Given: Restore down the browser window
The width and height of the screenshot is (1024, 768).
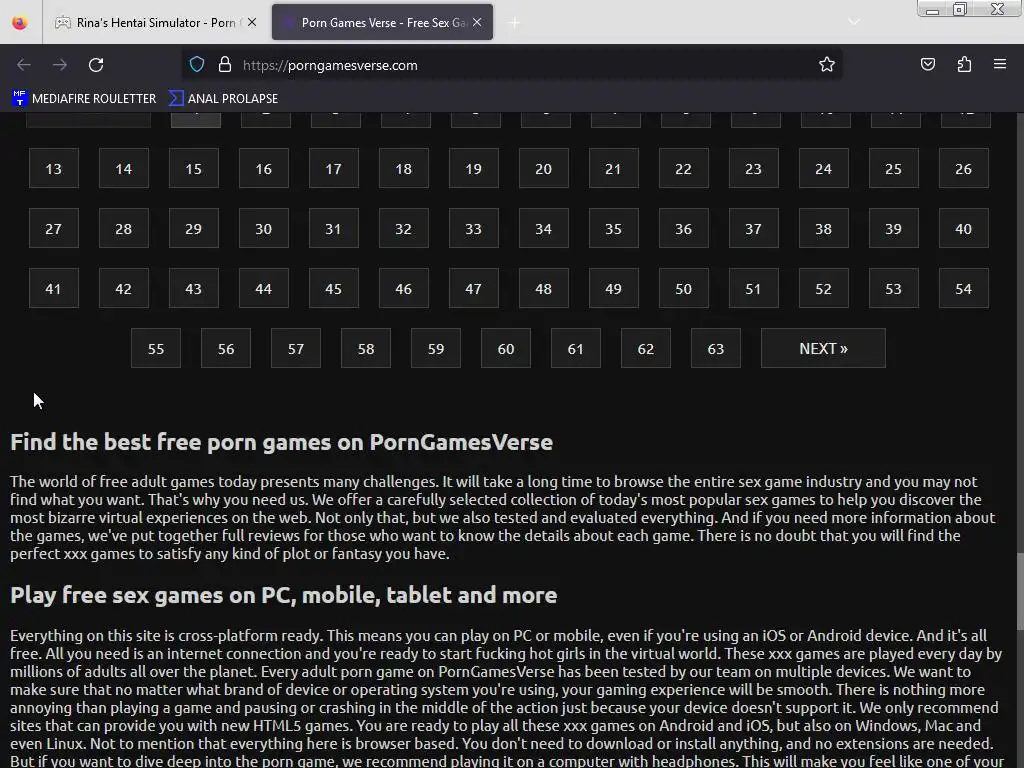Looking at the screenshot, I should point(960,9).
